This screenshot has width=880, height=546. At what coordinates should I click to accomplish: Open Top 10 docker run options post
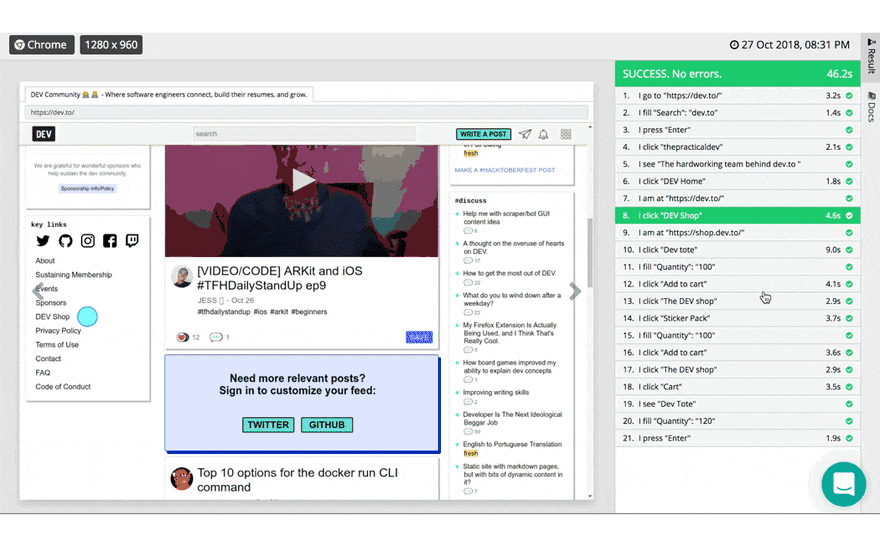coord(297,480)
